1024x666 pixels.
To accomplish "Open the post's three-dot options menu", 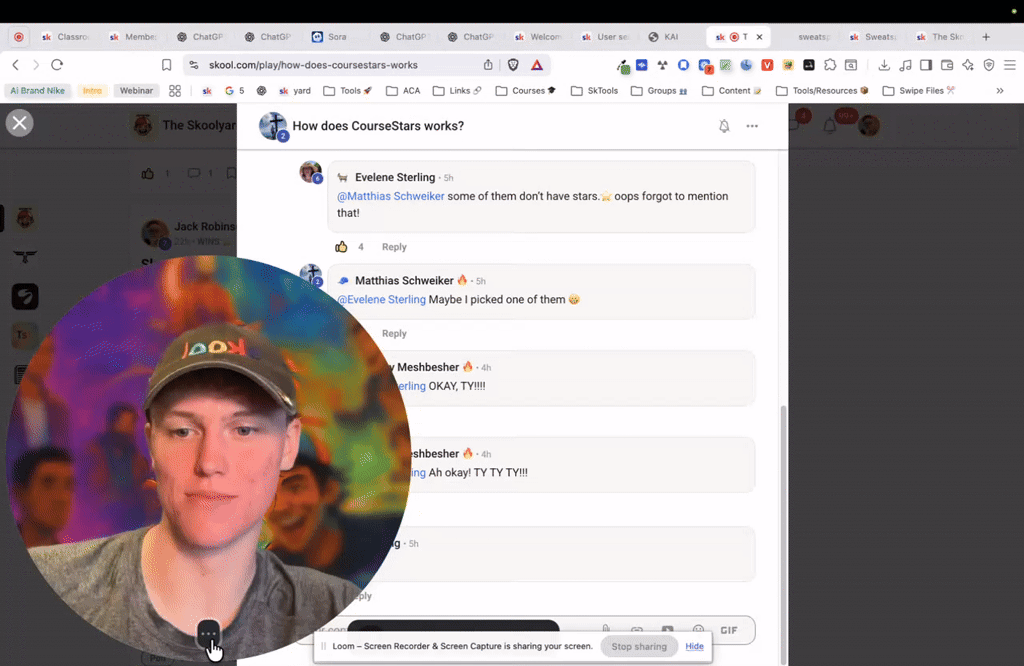I will (752, 126).
